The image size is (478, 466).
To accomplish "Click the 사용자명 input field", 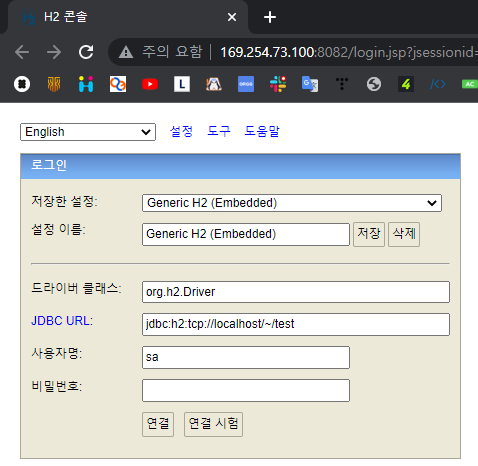I will tap(246, 357).
